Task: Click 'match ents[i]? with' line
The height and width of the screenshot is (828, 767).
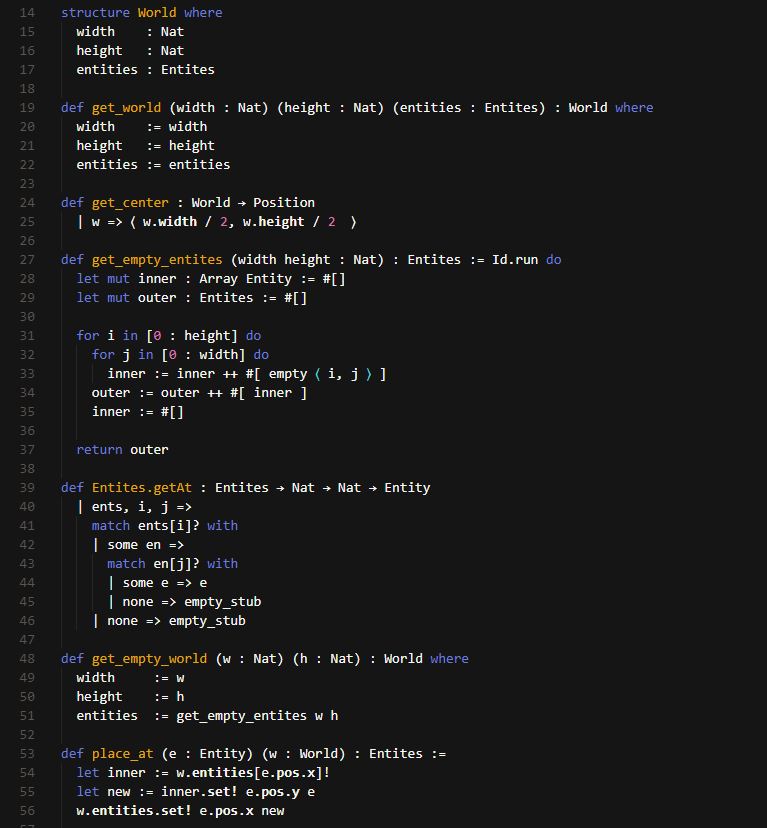Action: [165, 526]
